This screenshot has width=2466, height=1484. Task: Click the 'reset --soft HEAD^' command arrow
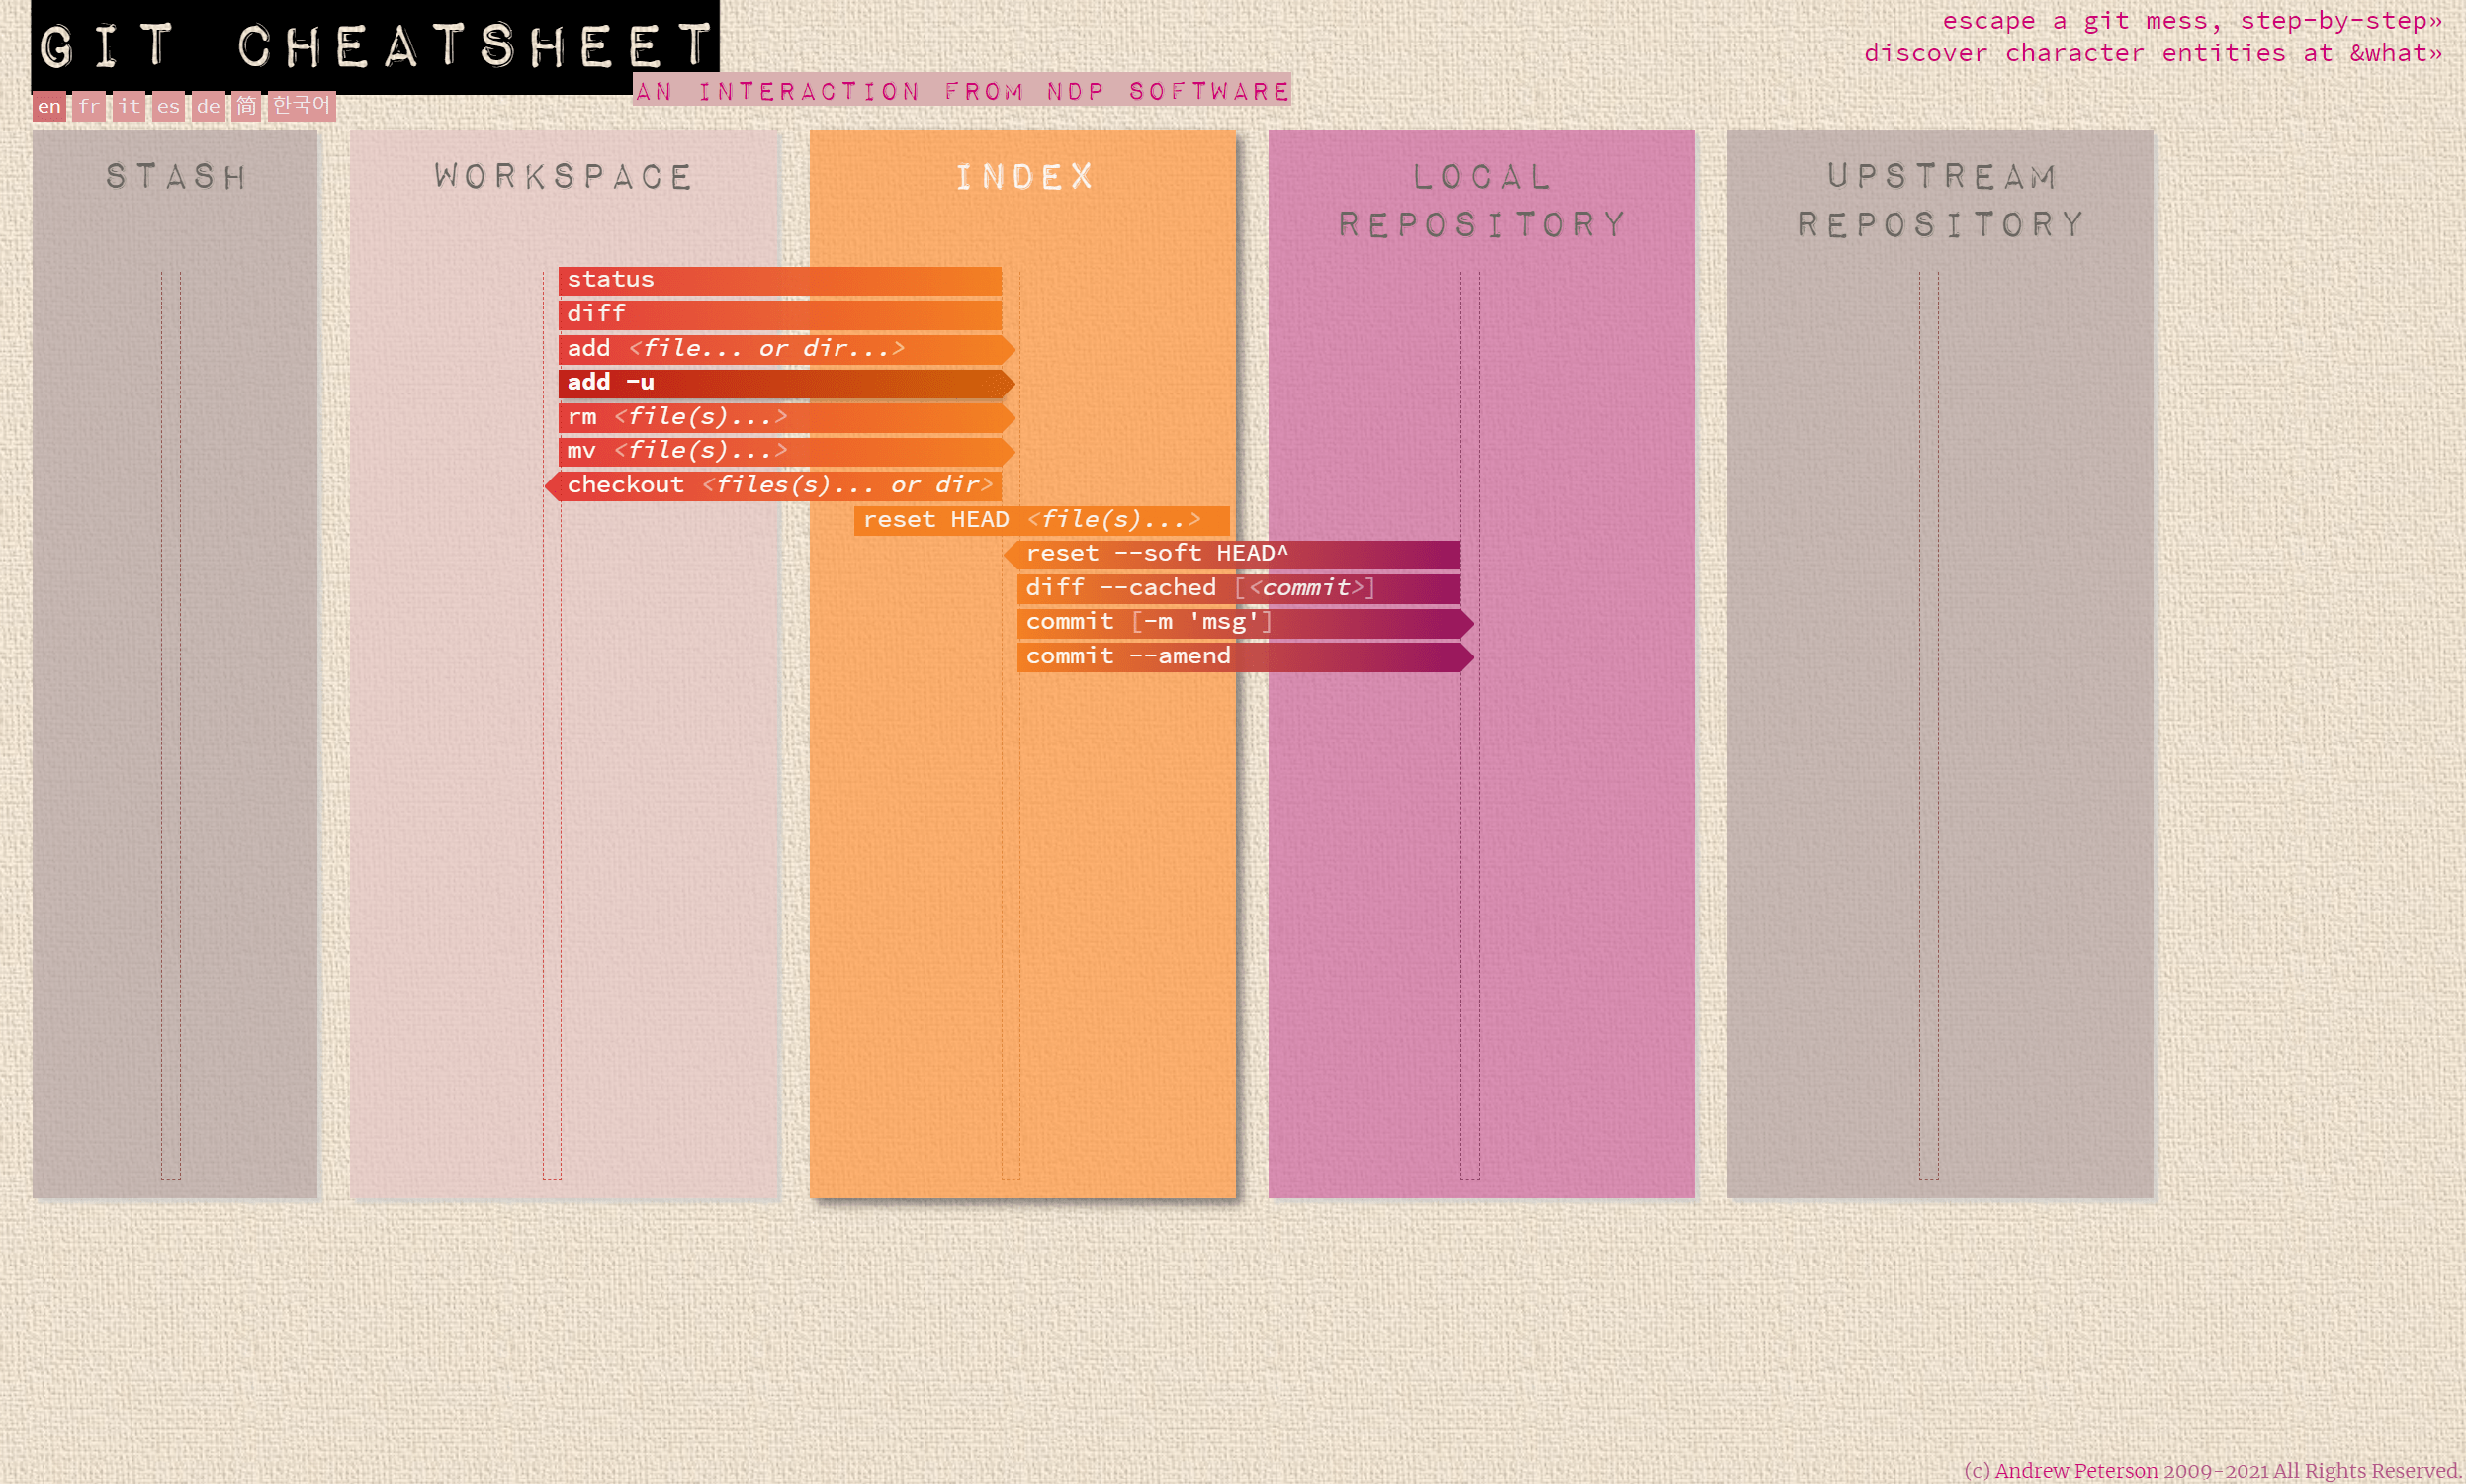tap(1233, 553)
